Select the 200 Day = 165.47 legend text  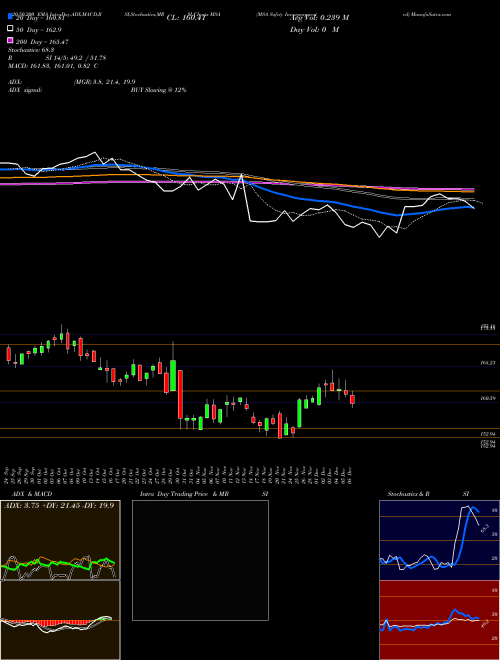pos(42,42)
